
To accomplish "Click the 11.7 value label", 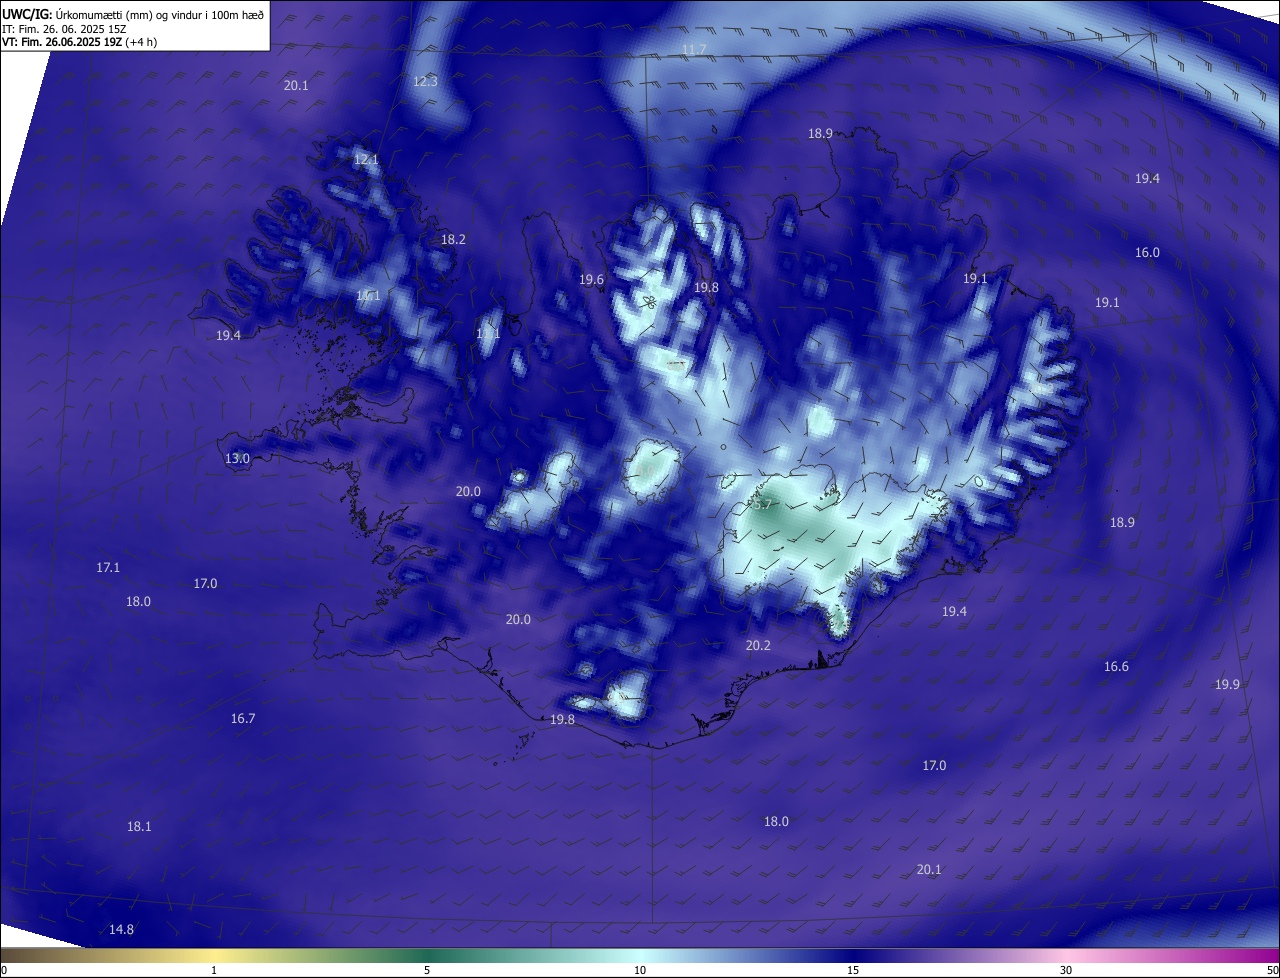I will click(694, 49).
